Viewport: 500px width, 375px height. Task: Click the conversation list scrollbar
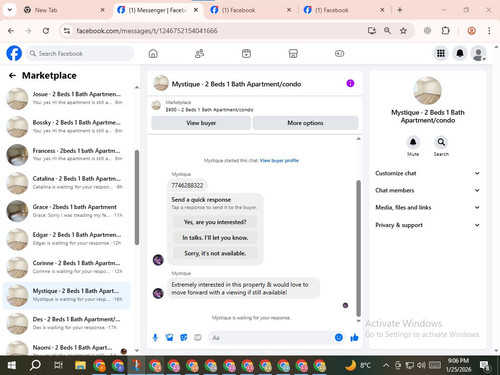point(137,197)
